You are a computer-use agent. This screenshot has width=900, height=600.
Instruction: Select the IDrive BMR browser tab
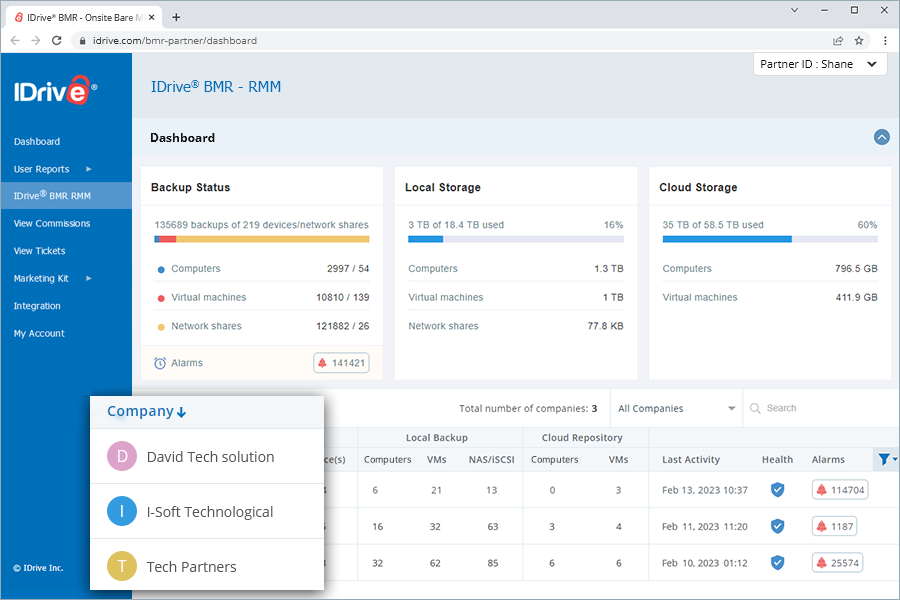(x=84, y=17)
